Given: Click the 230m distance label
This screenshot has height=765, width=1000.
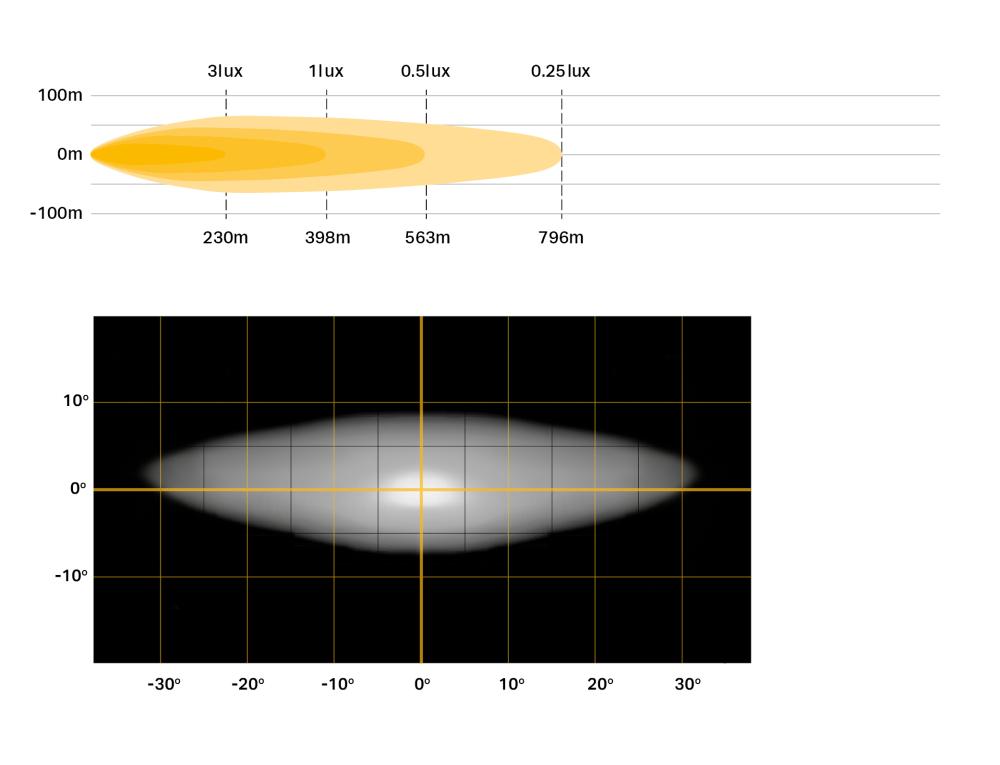Looking at the screenshot, I should 225,238.
